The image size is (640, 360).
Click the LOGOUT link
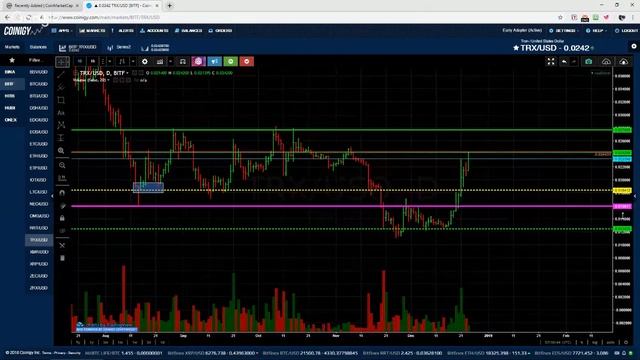[626, 31]
